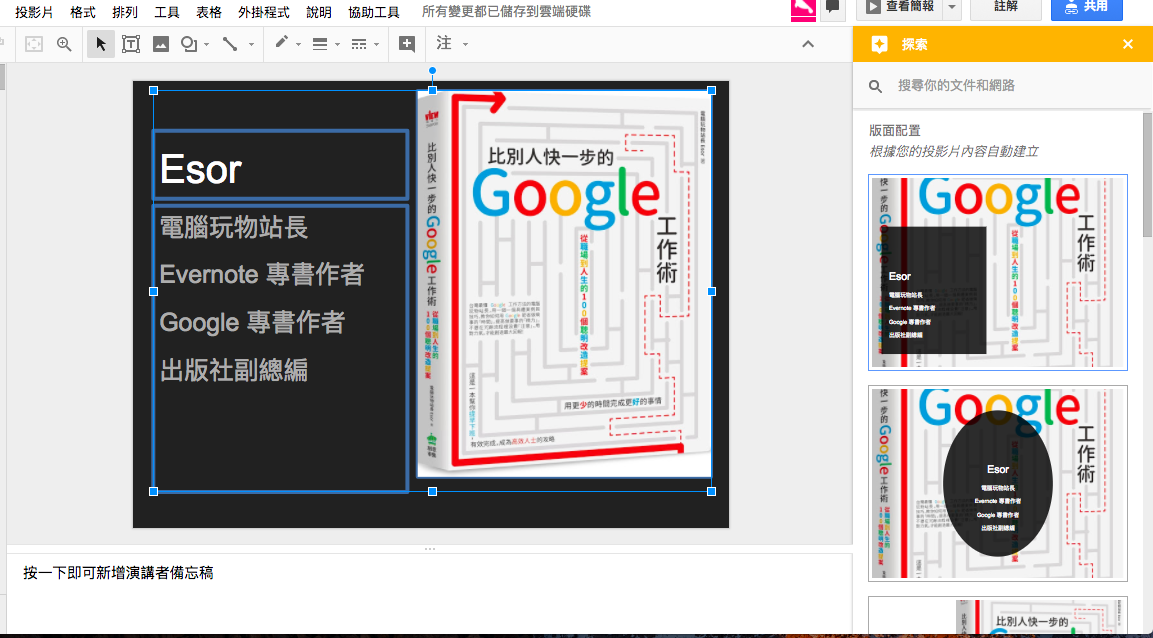
Task: Open the present options dropdown arrow
Action: tap(952, 7)
